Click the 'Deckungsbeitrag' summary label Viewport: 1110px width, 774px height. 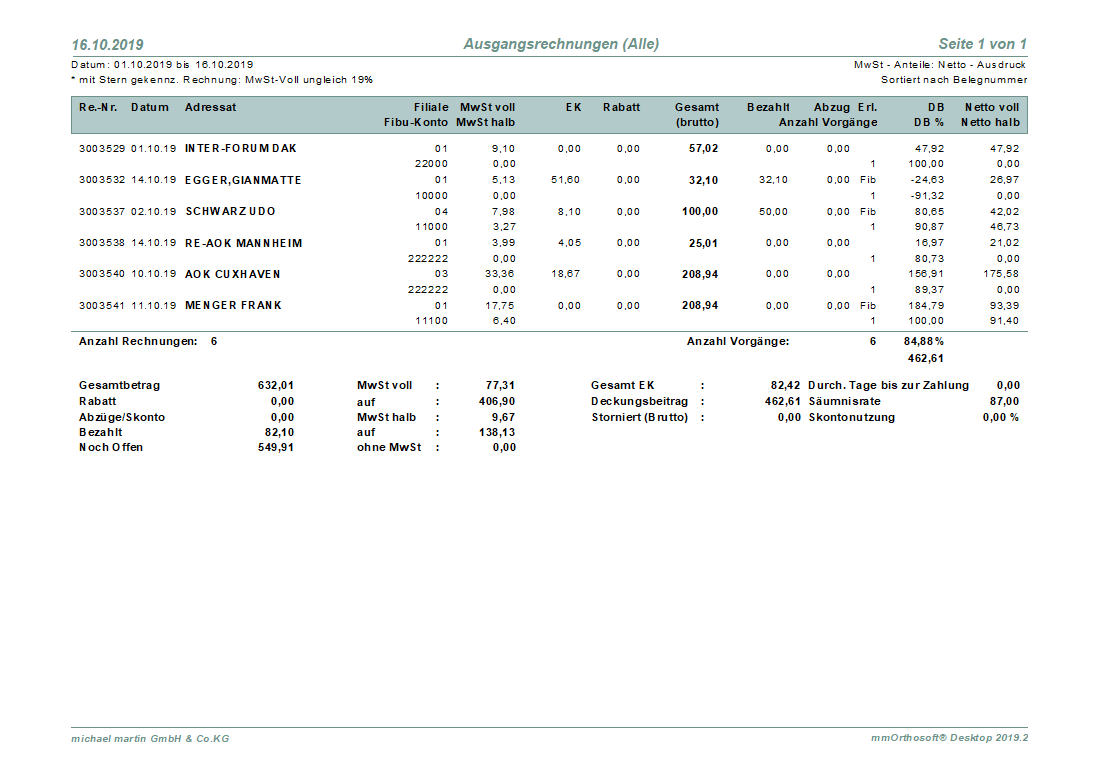[641, 401]
